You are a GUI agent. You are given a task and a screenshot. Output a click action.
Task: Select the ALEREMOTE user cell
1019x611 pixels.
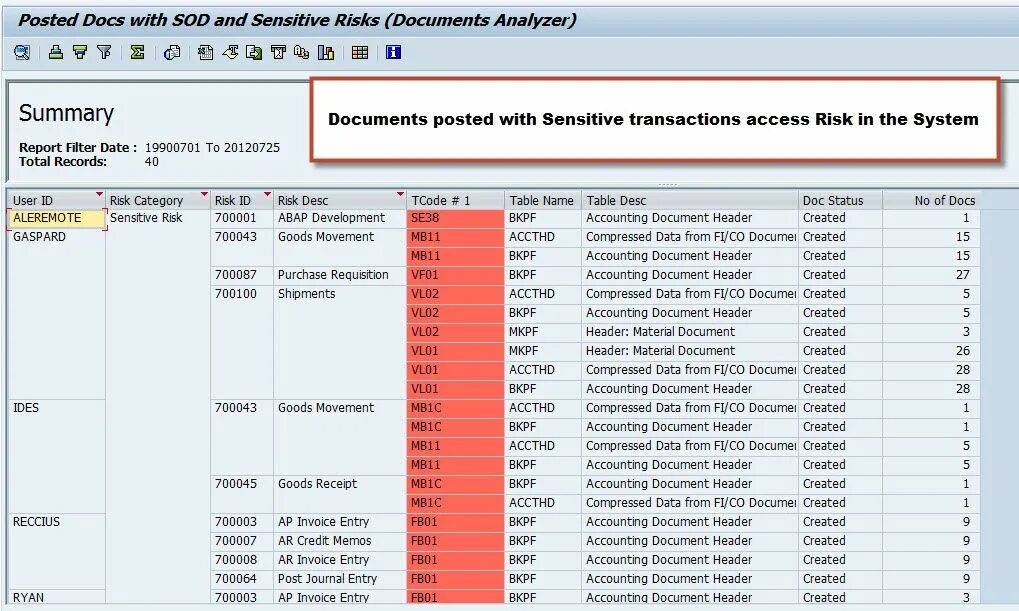pos(56,218)
